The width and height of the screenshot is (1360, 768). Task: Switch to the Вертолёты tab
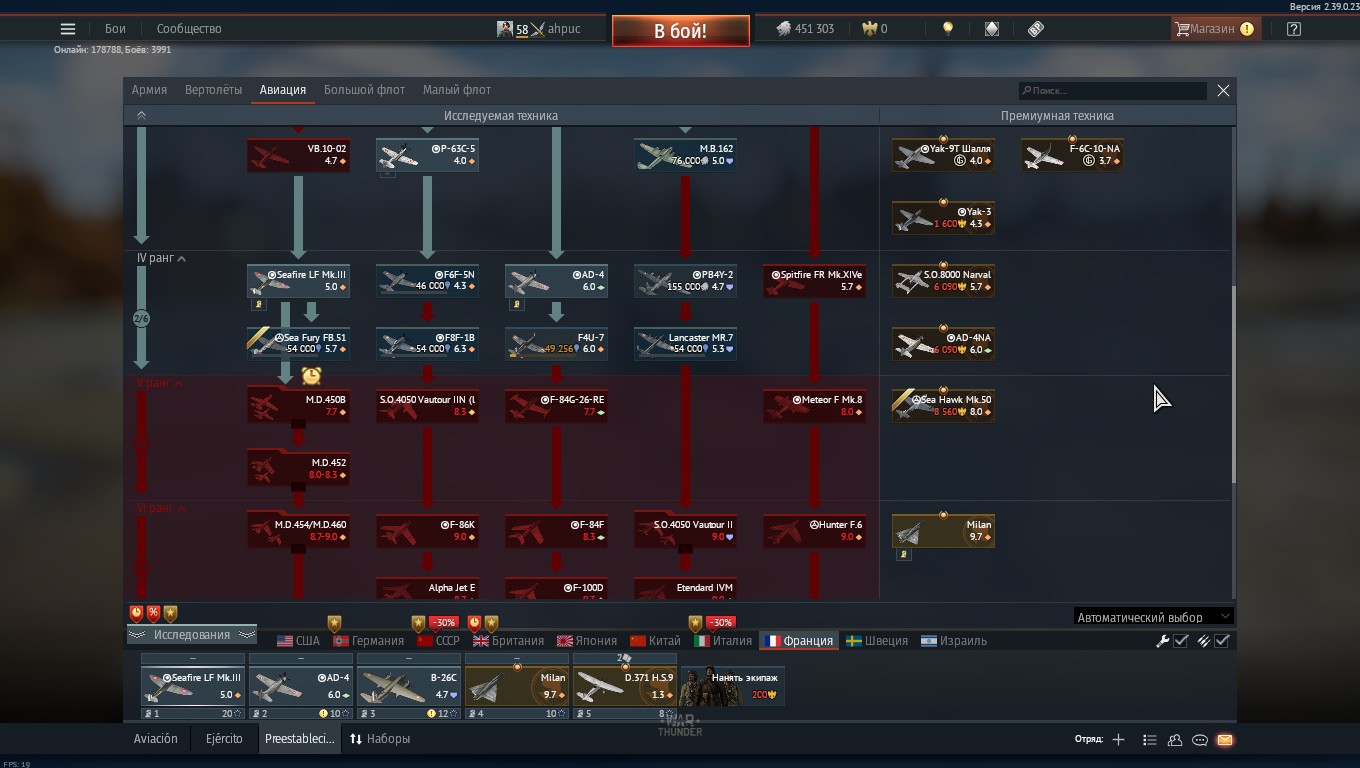pyautogui.click(x=213, y=90)
